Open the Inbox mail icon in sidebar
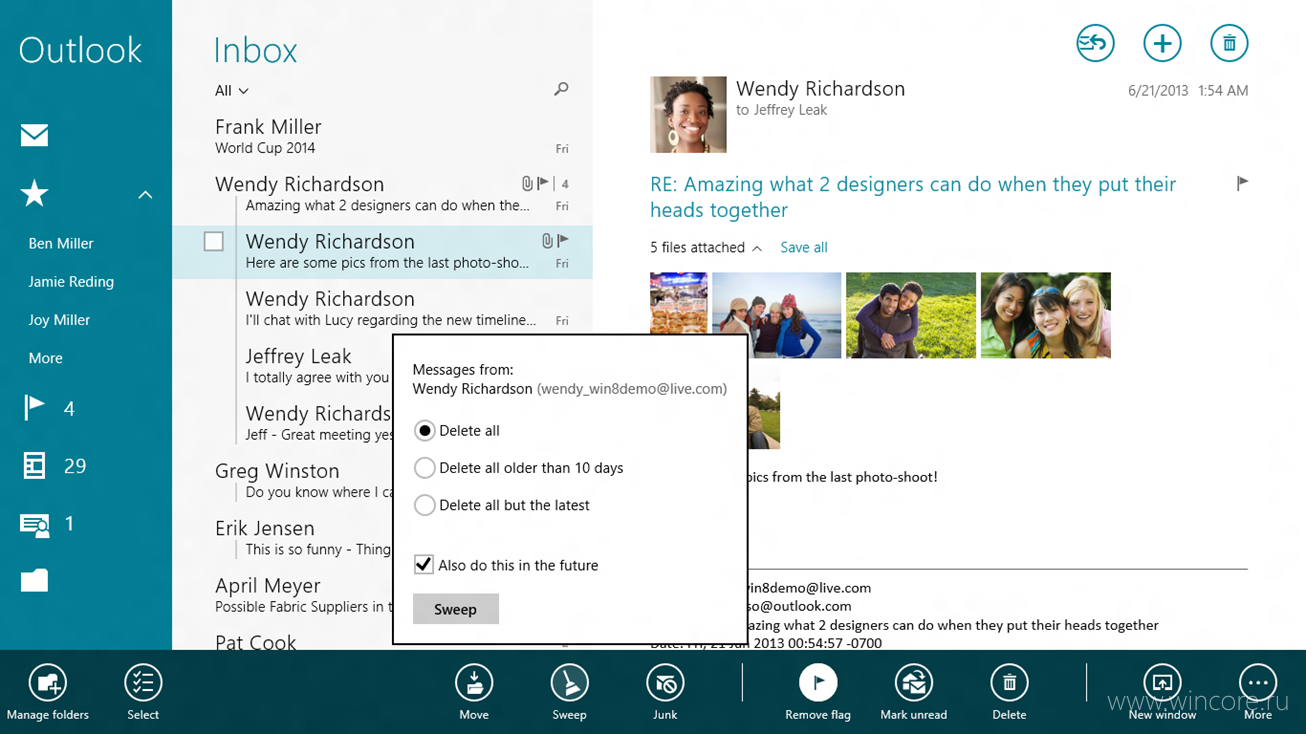 pos(34,135)
